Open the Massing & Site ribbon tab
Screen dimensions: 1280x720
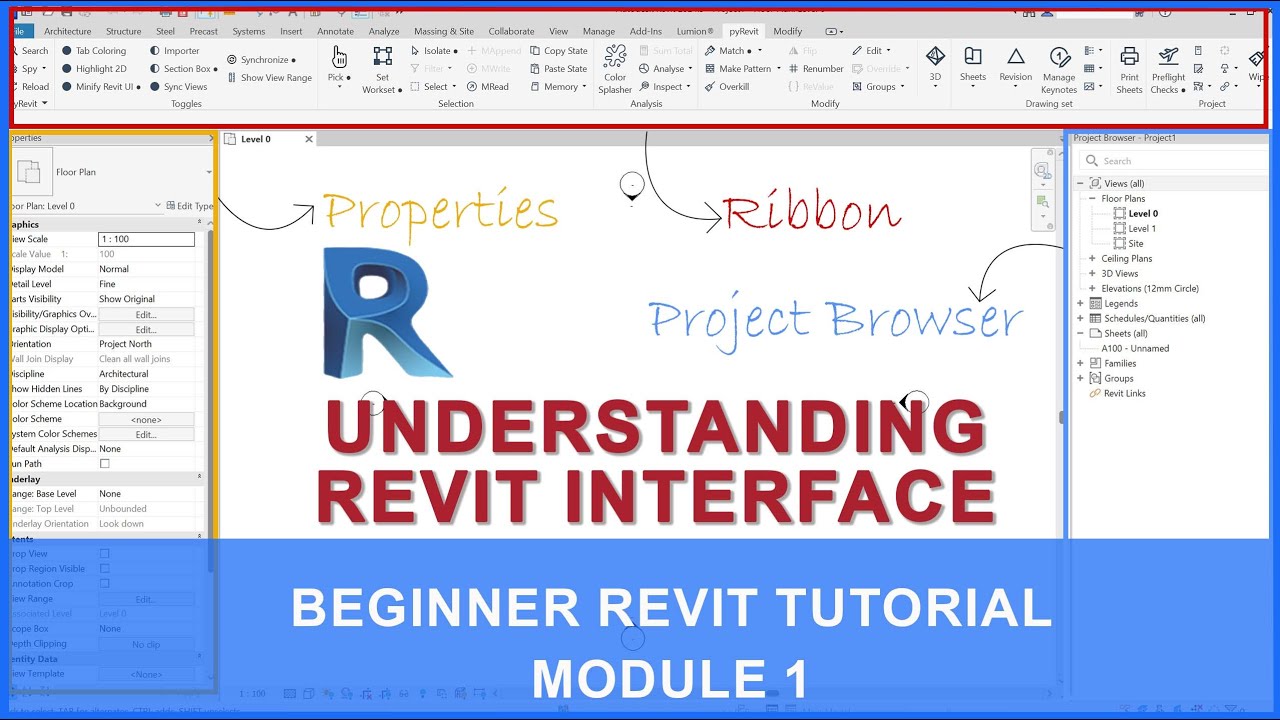pyautogui.click(x=444, y=31)
